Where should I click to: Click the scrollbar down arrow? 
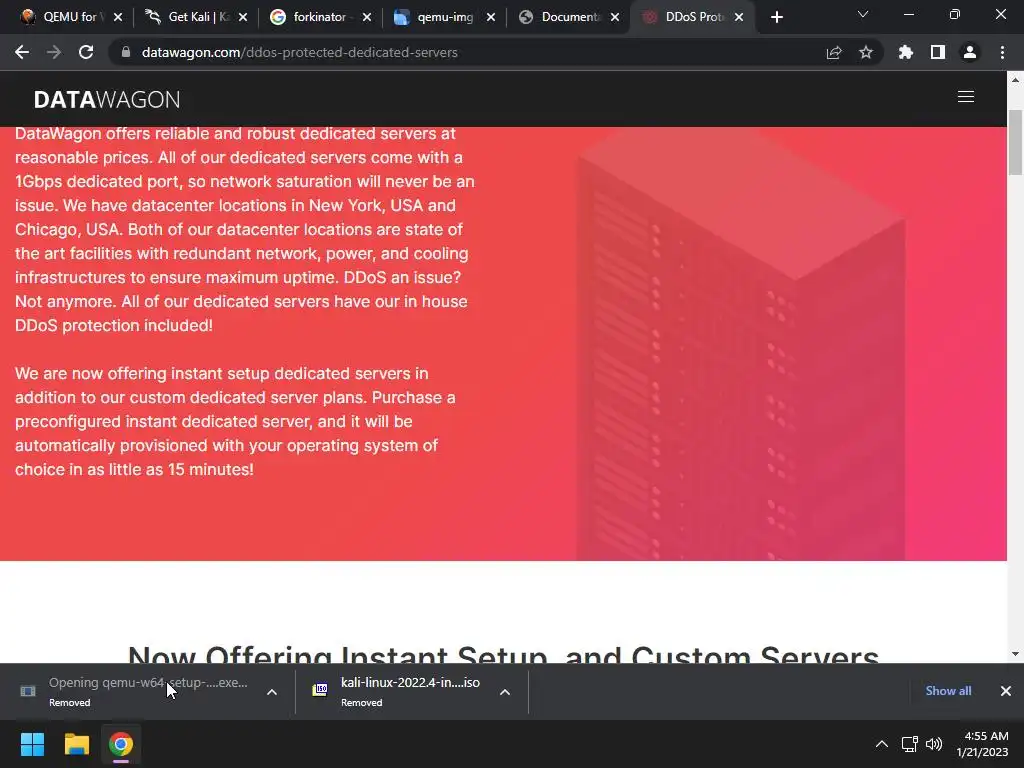(1015, 654)
